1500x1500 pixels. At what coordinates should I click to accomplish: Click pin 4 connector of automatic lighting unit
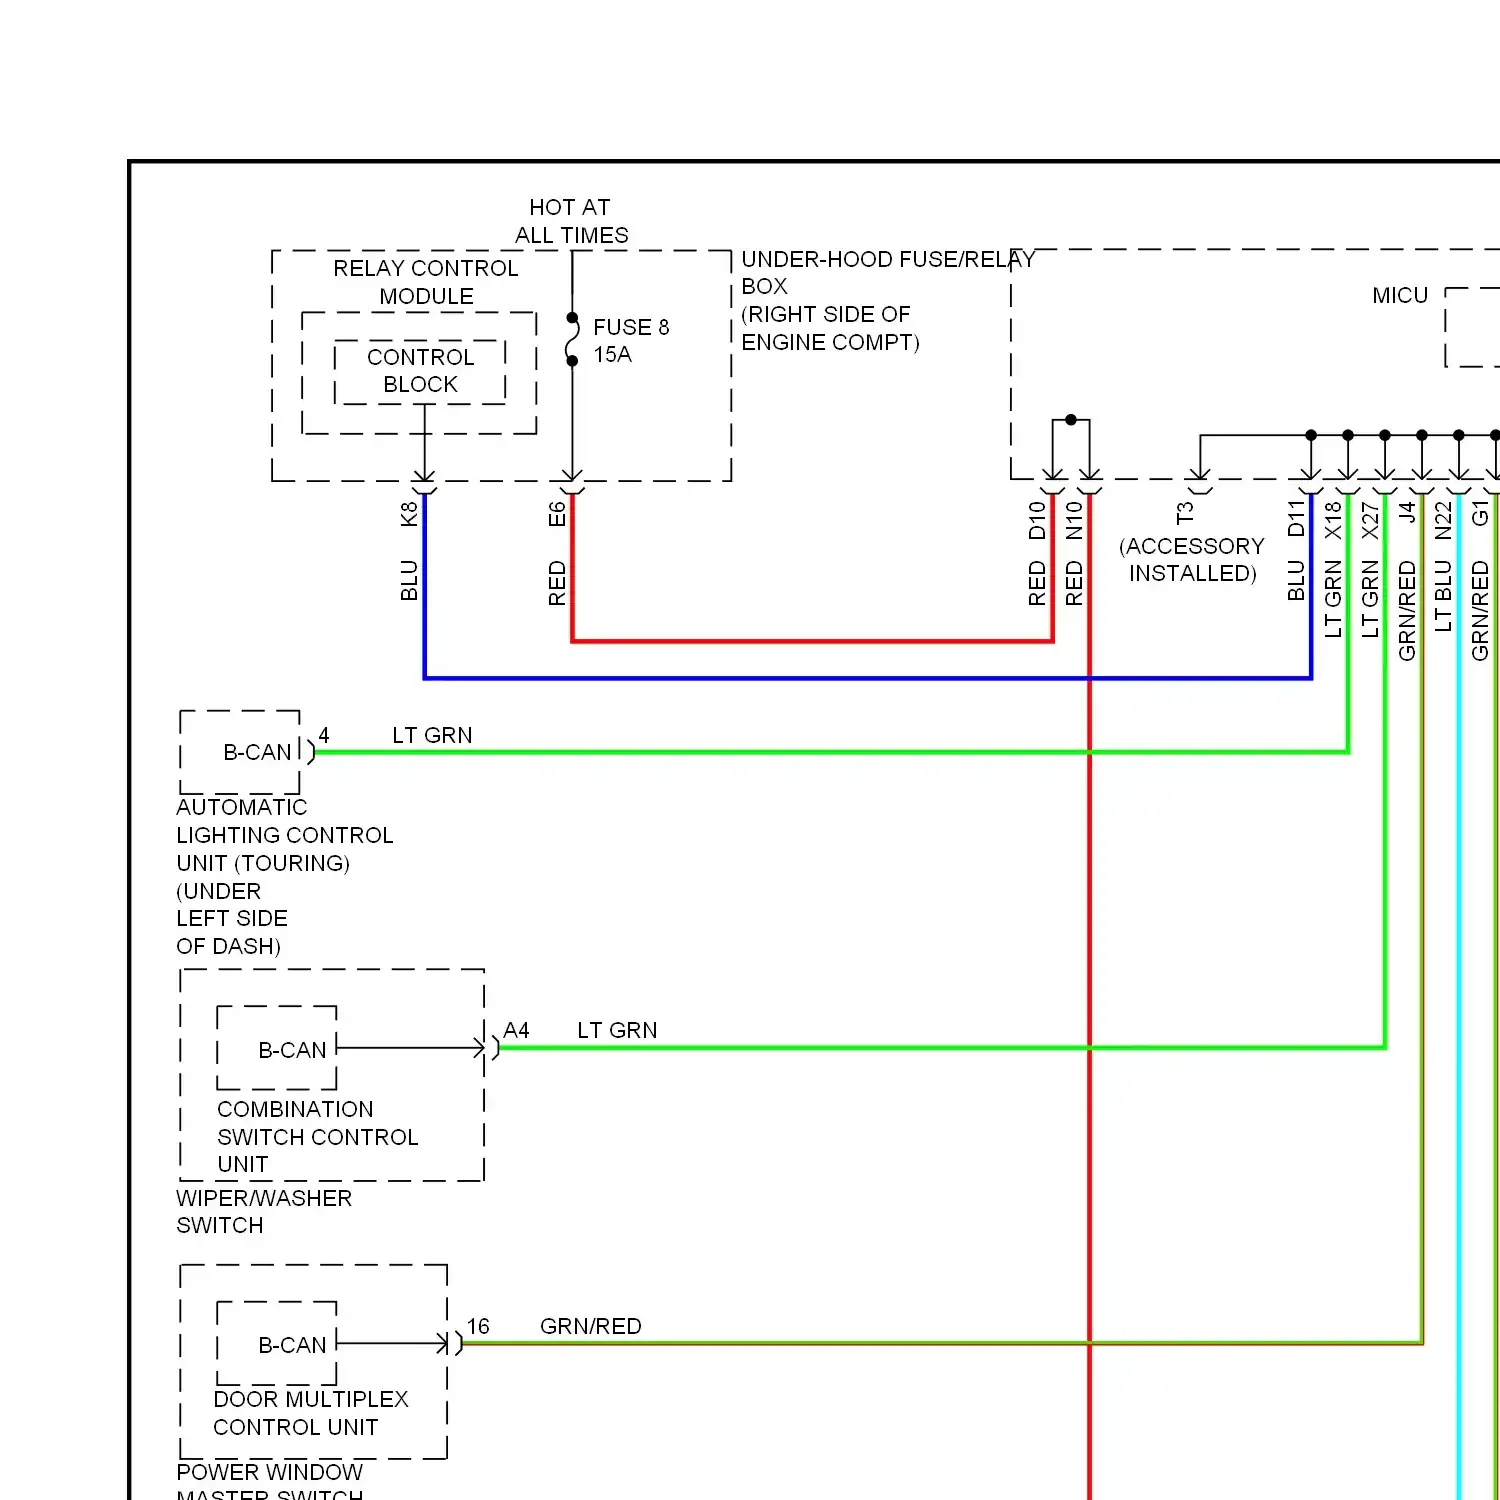(311, 752)
